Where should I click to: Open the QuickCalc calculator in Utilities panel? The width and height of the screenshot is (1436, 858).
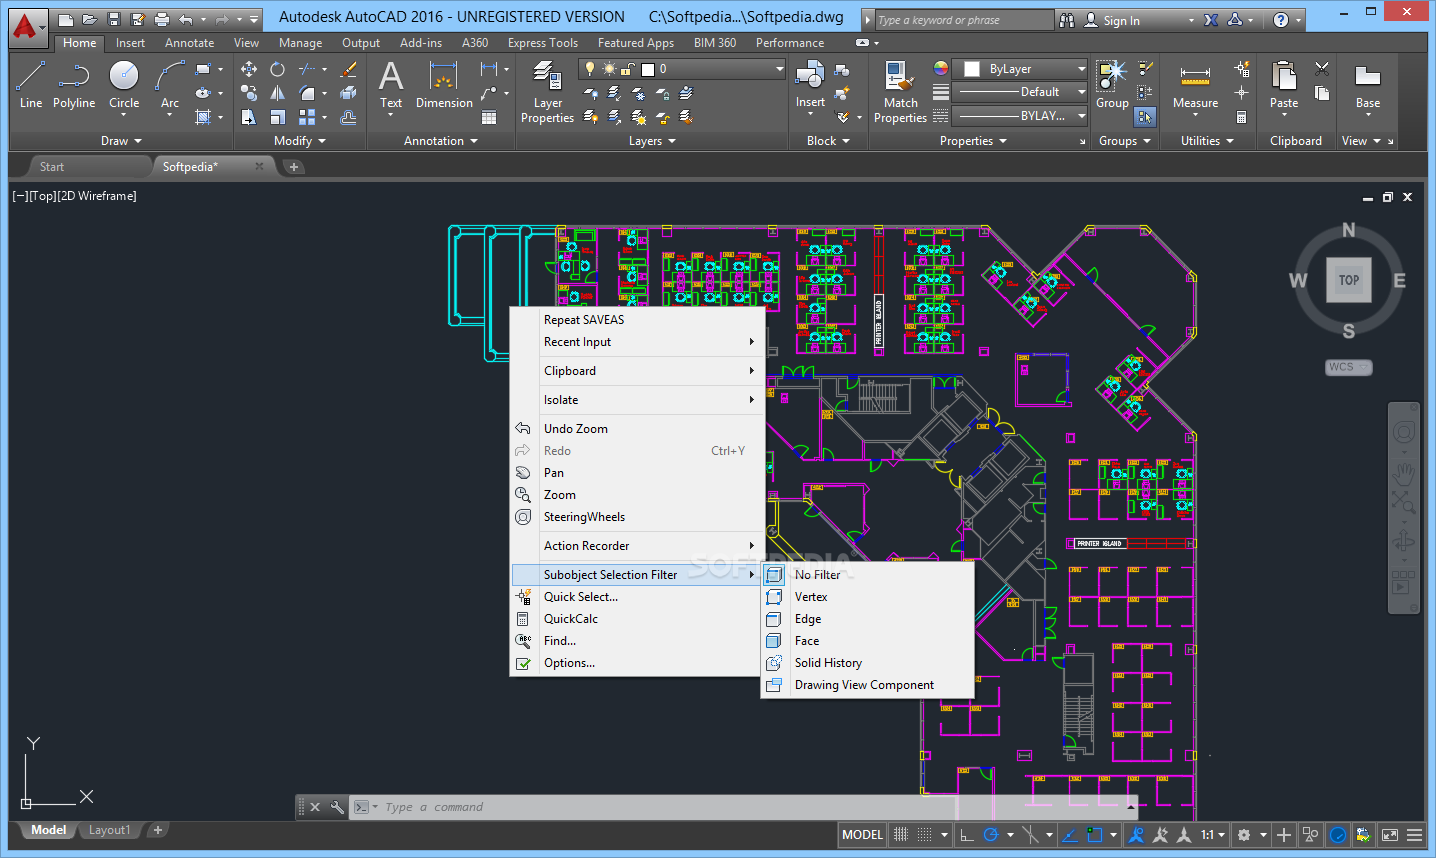[x=1241, y=117]
